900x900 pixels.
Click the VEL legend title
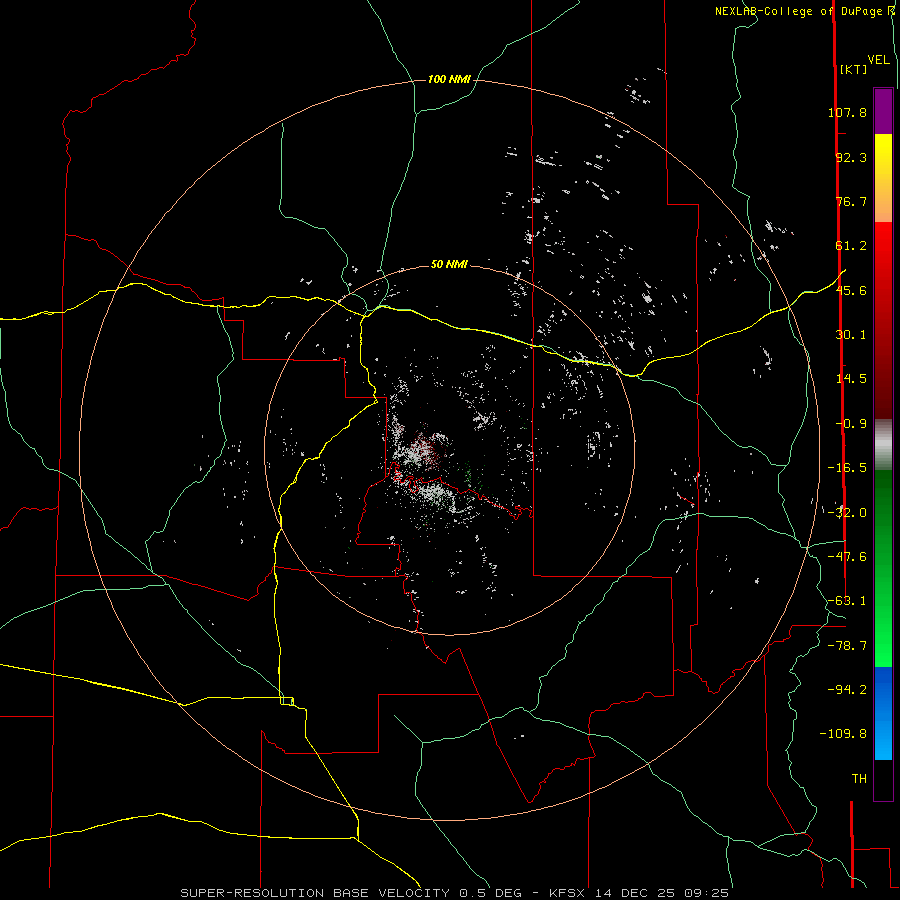click(878, 60)
